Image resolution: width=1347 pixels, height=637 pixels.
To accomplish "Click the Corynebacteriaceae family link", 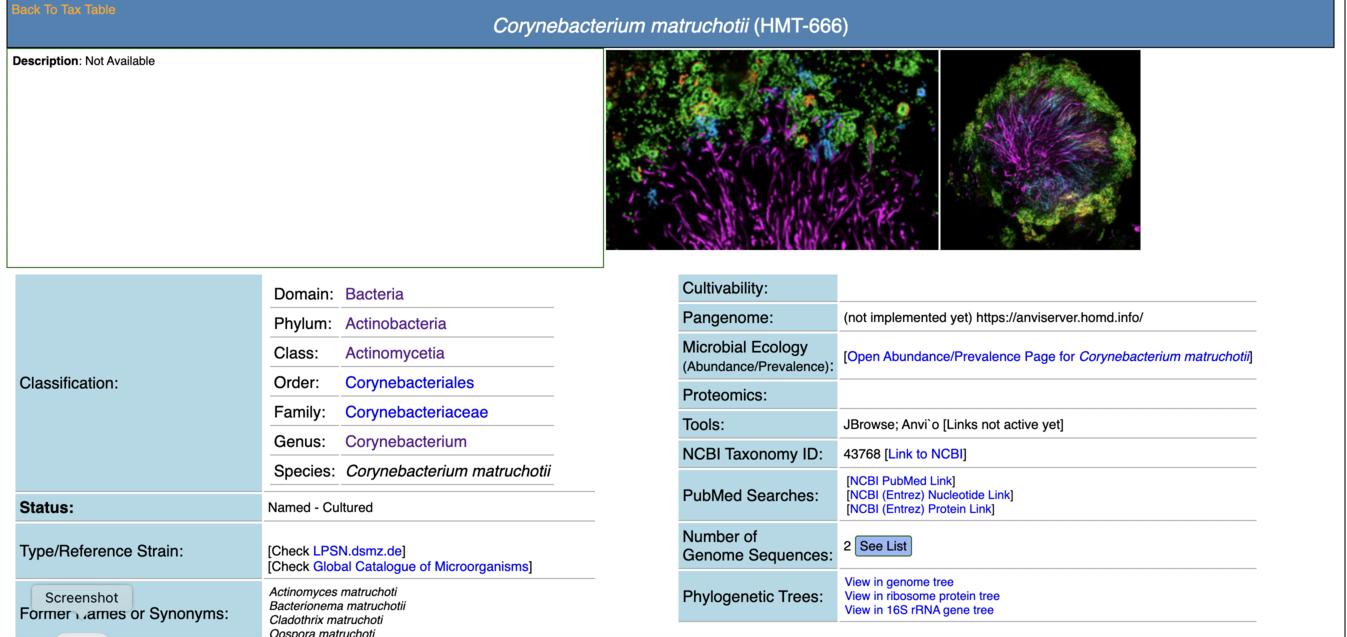I will 416,412.
